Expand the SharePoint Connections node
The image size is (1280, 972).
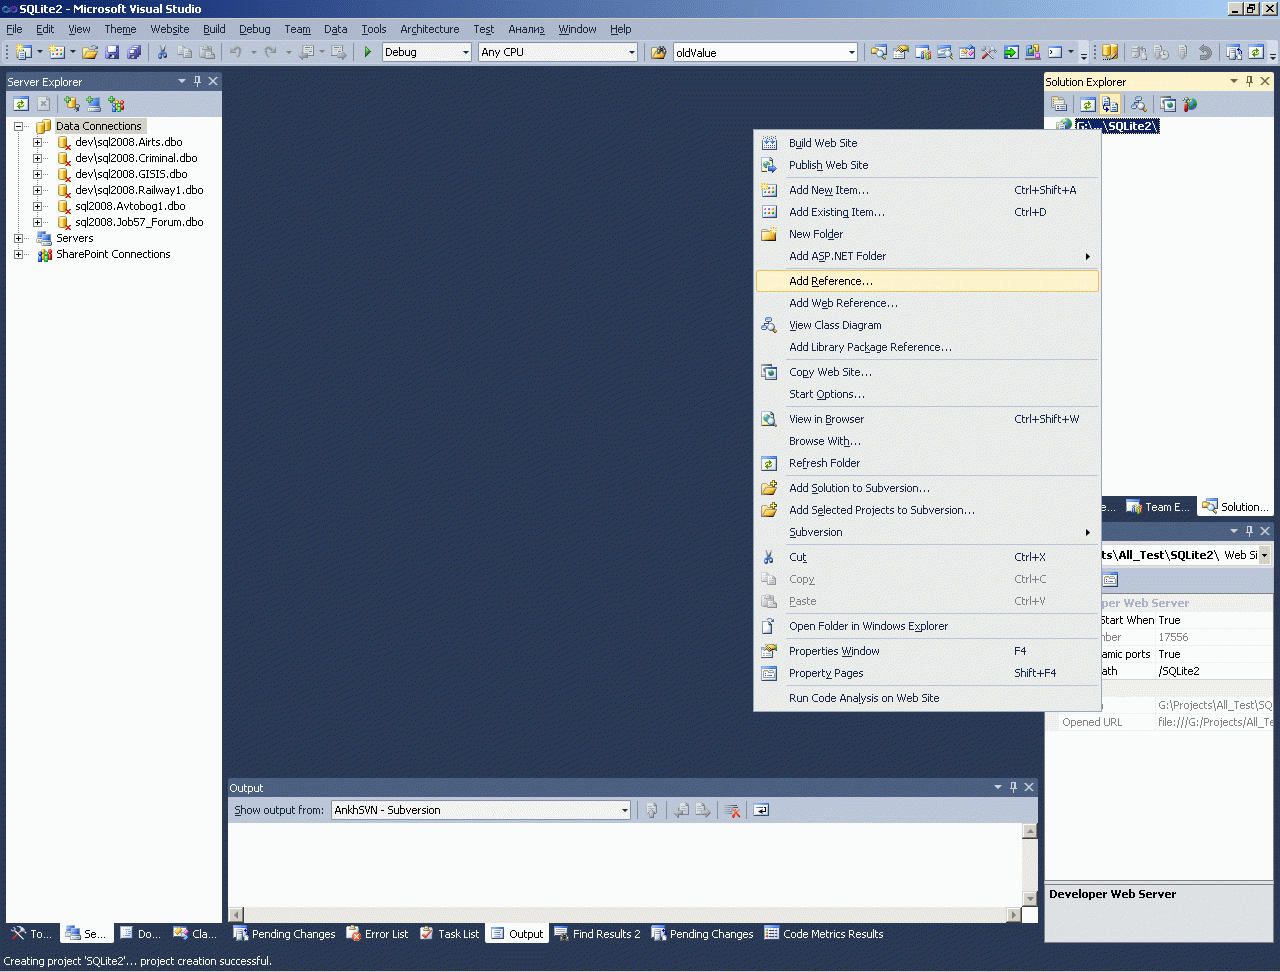pos(18,254)
